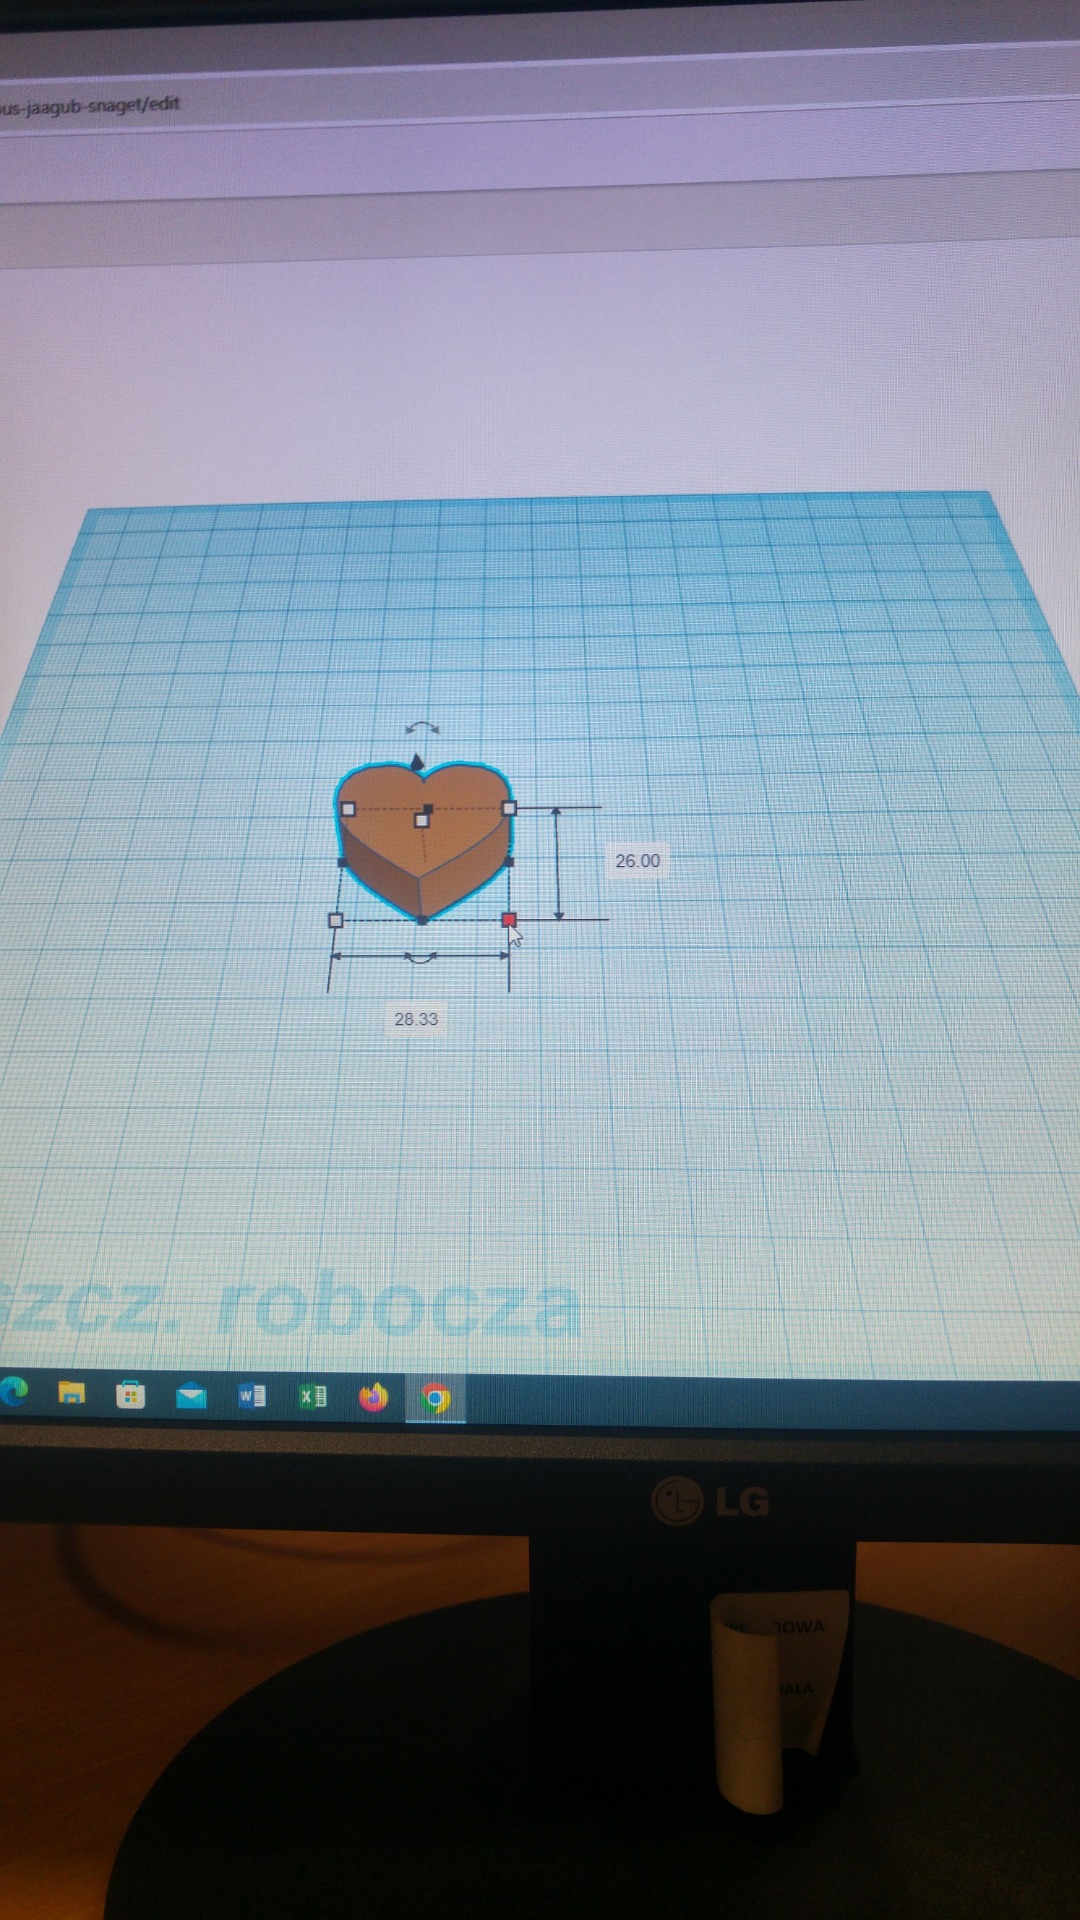1080x1920 pixels.
Task: Open the Mail app from the taskbar
Action: (191, 1395)
